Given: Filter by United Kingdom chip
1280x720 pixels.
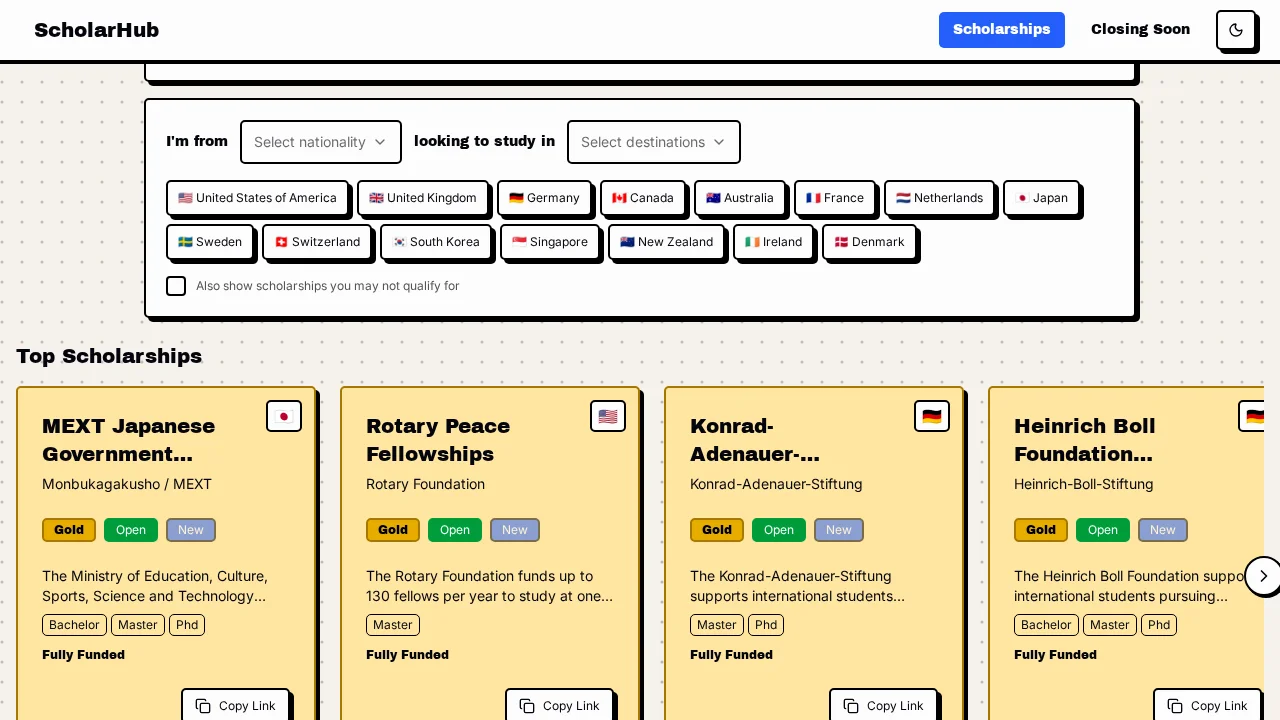Looking at the screenshot, I should tap(423, 198).
